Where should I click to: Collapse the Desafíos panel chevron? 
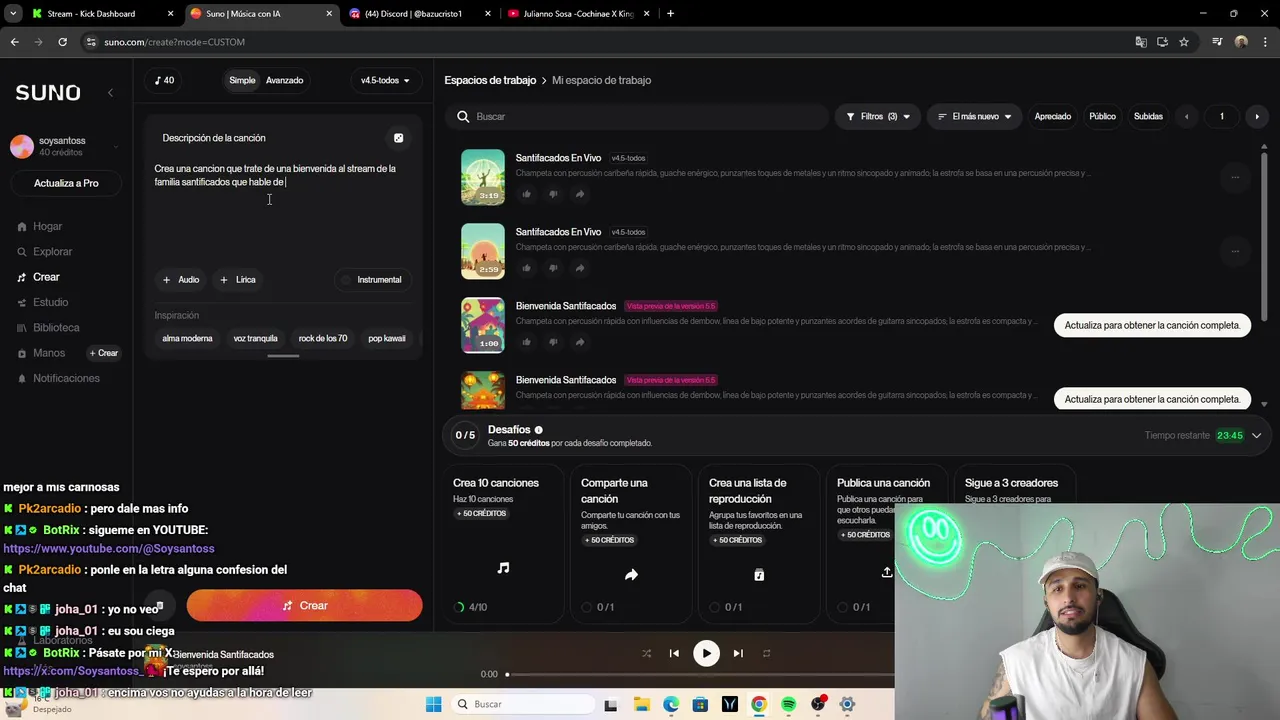1256,435
